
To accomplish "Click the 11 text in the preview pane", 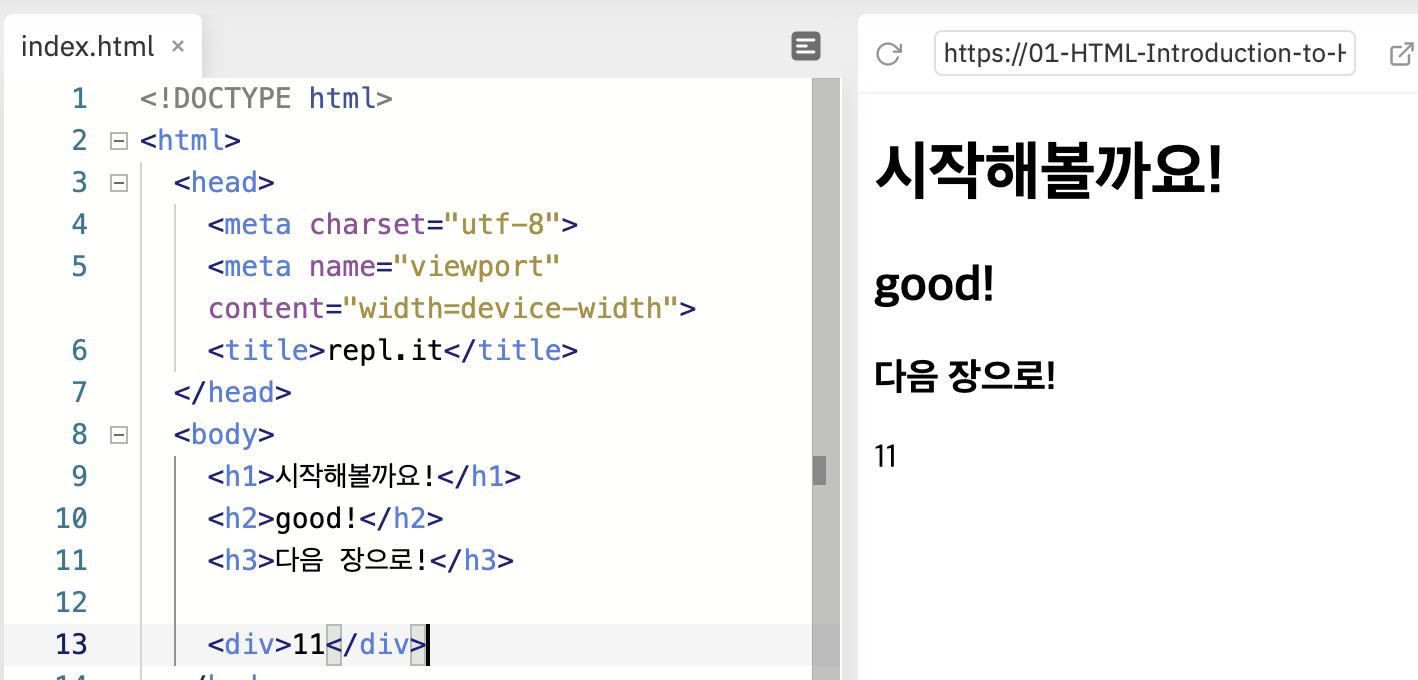I will tap(884, 455).
